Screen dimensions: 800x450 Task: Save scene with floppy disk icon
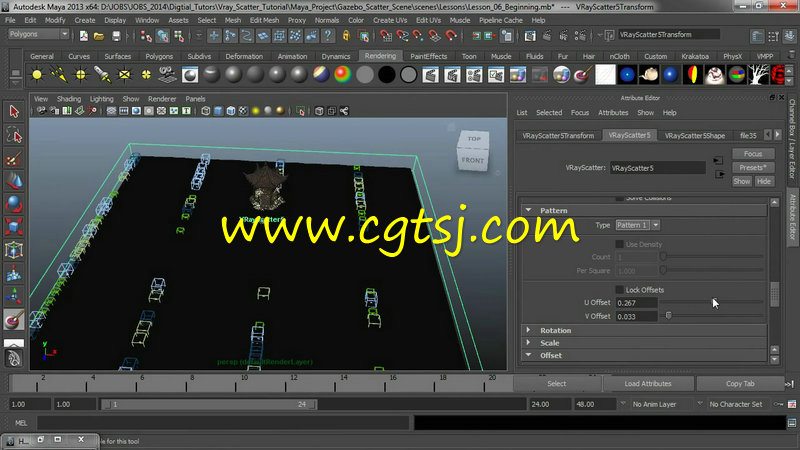(116, 36)
